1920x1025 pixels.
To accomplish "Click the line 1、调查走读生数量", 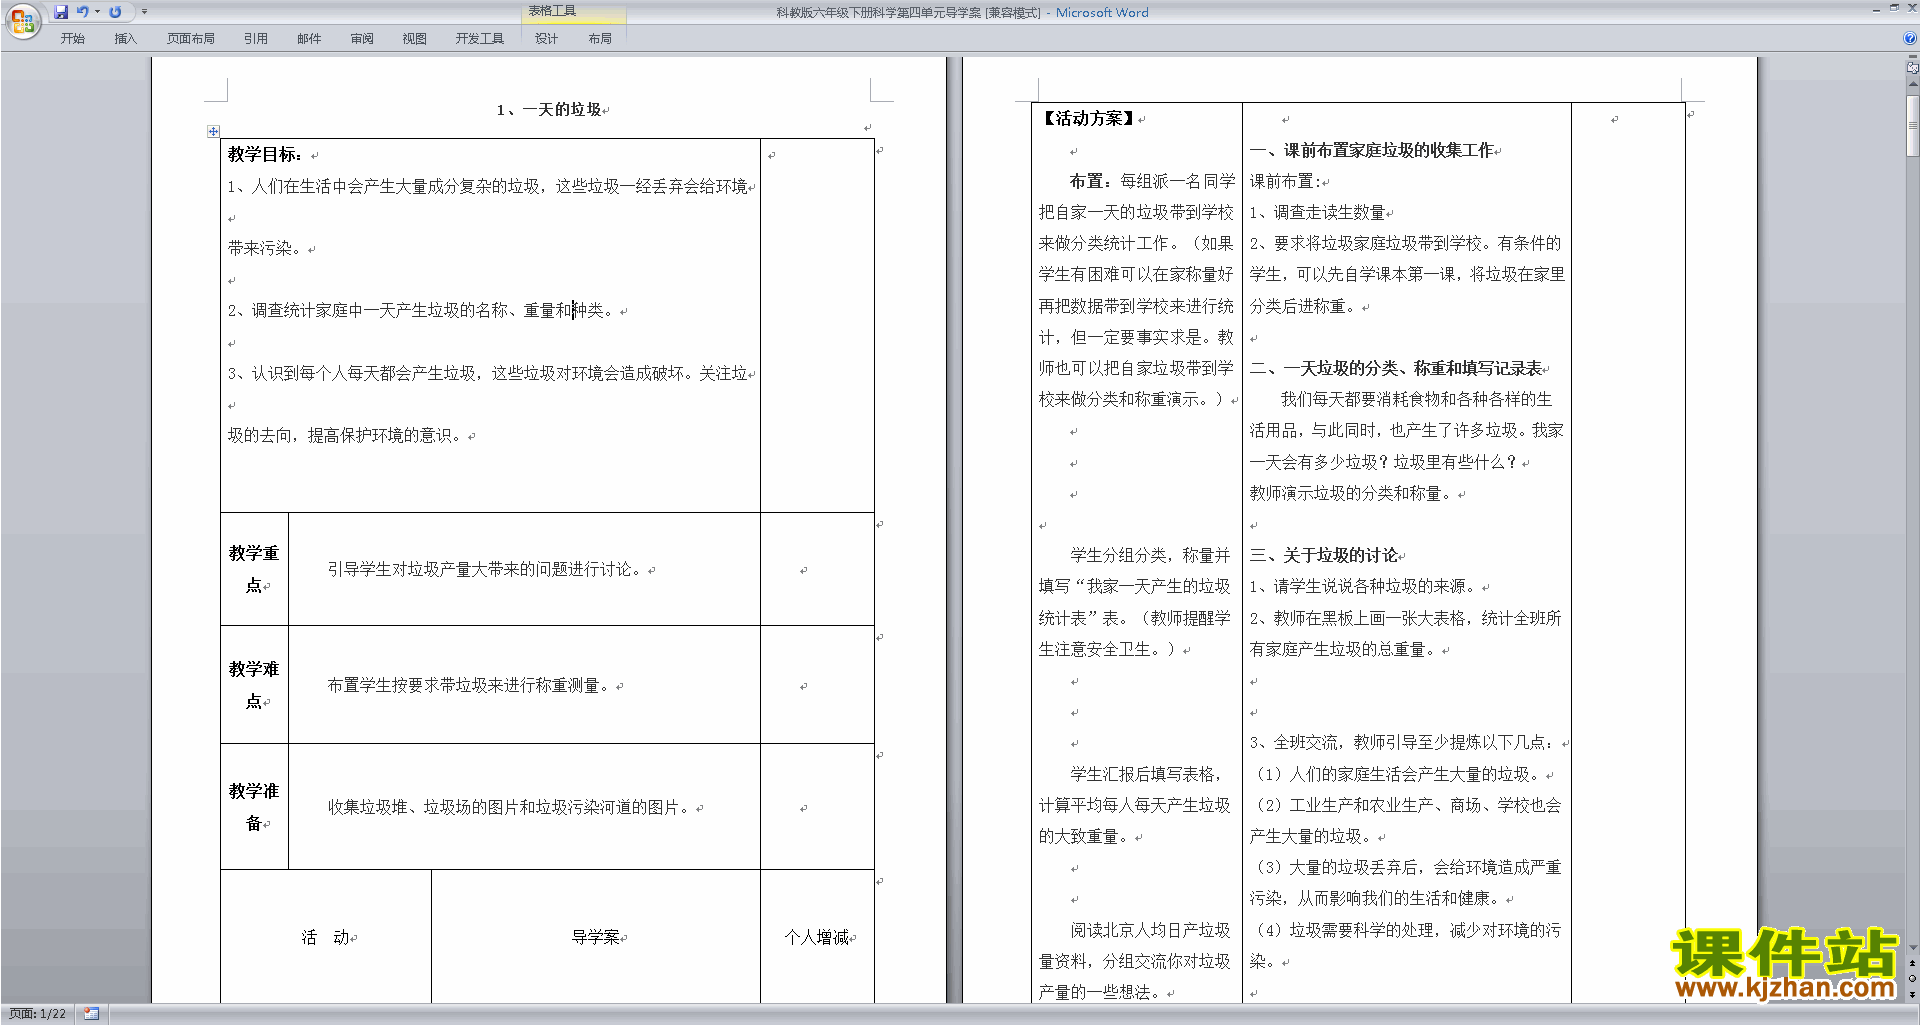I will (x=1317, y=212).
